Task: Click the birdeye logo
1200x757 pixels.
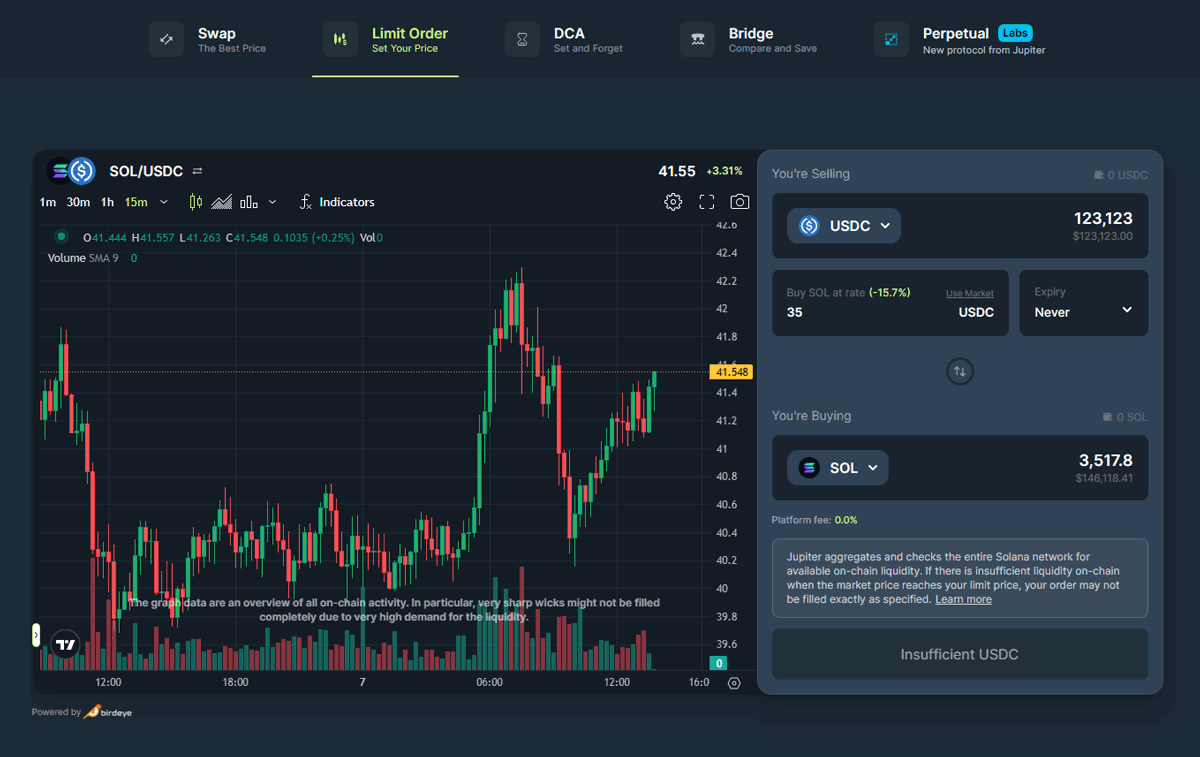Action: pyautogui.click(x=108, y=712)
